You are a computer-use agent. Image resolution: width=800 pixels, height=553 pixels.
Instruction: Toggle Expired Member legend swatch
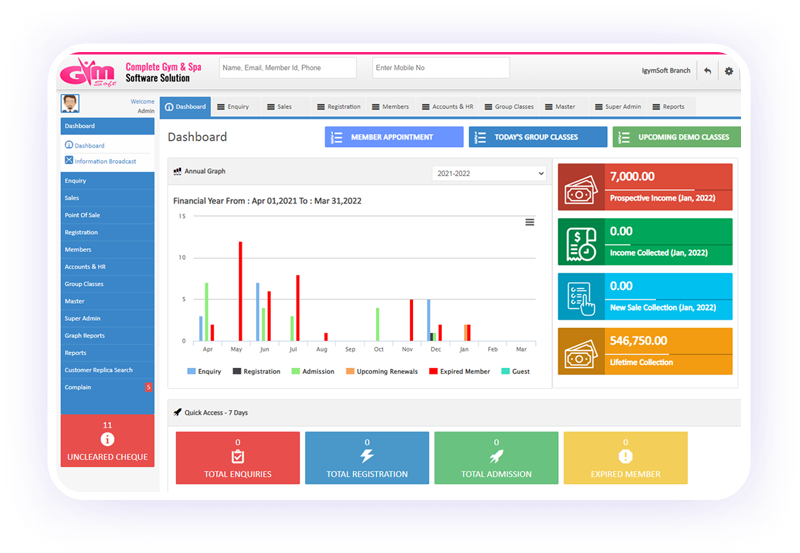(x=433, y=371)
